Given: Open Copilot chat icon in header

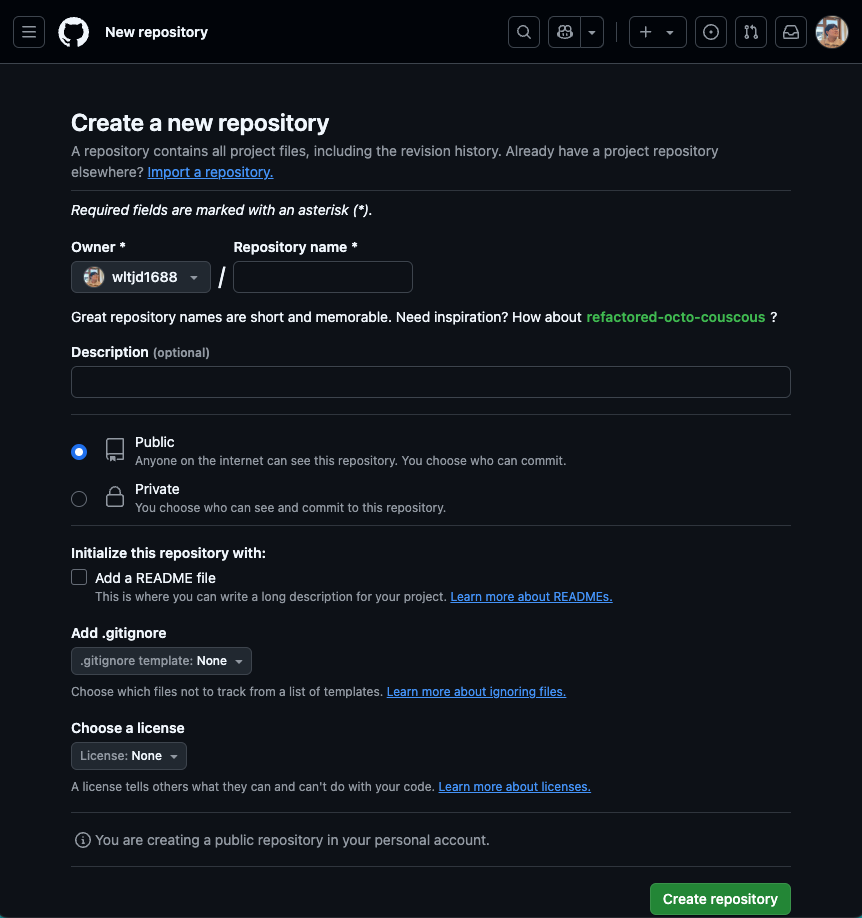Looking at the screenshot, I should (x=565, y=32).
